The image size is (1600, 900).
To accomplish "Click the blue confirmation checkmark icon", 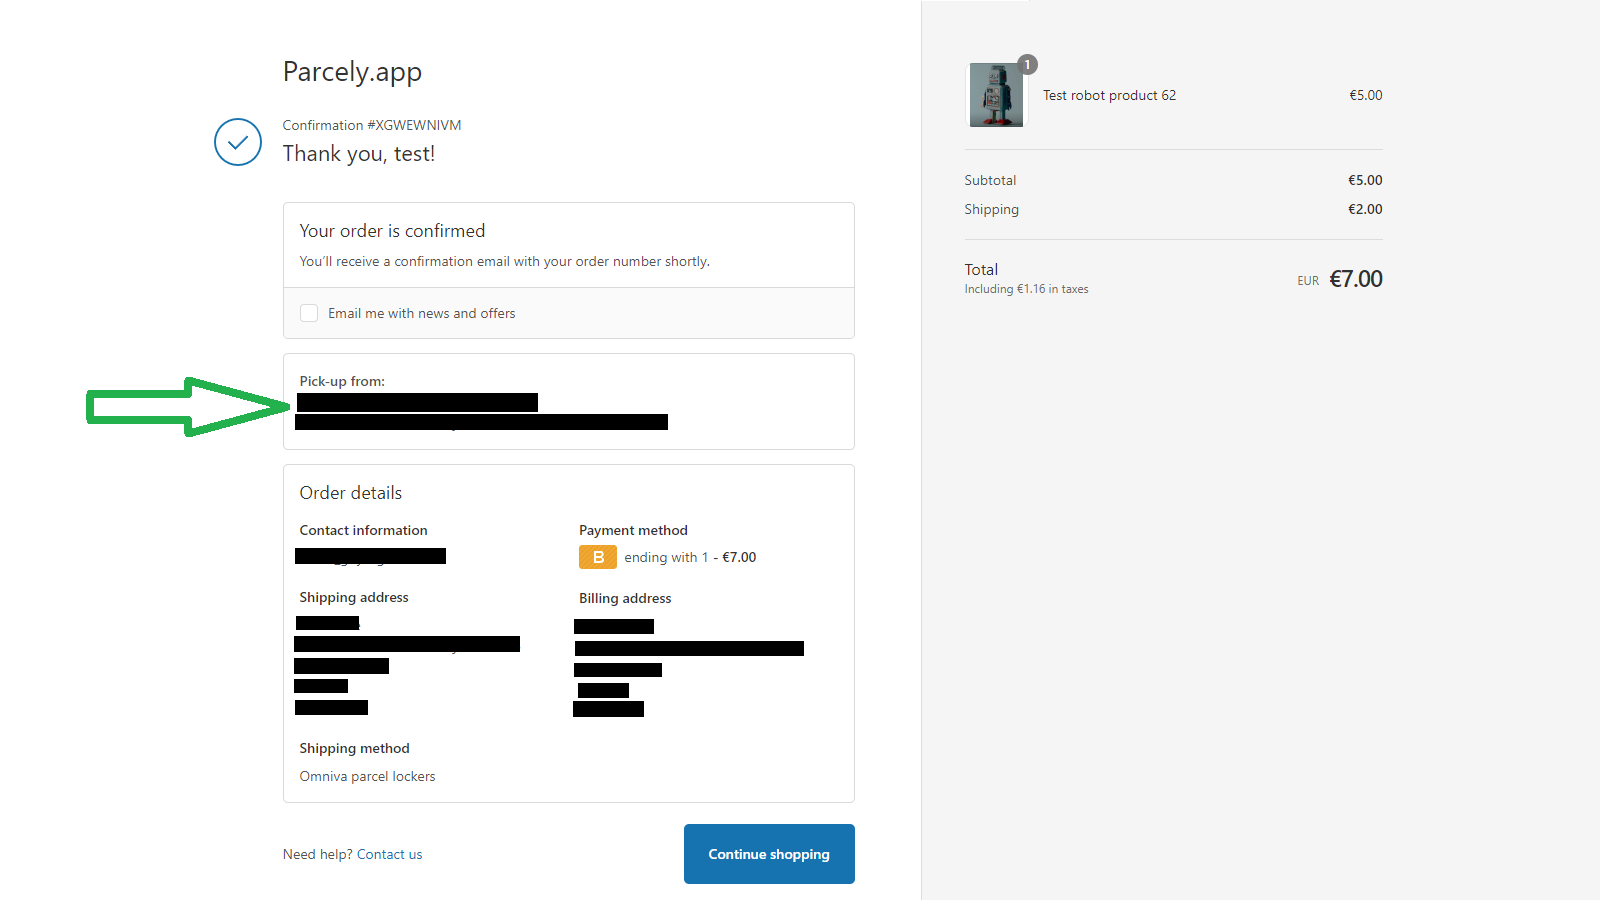I will [237, 142].
